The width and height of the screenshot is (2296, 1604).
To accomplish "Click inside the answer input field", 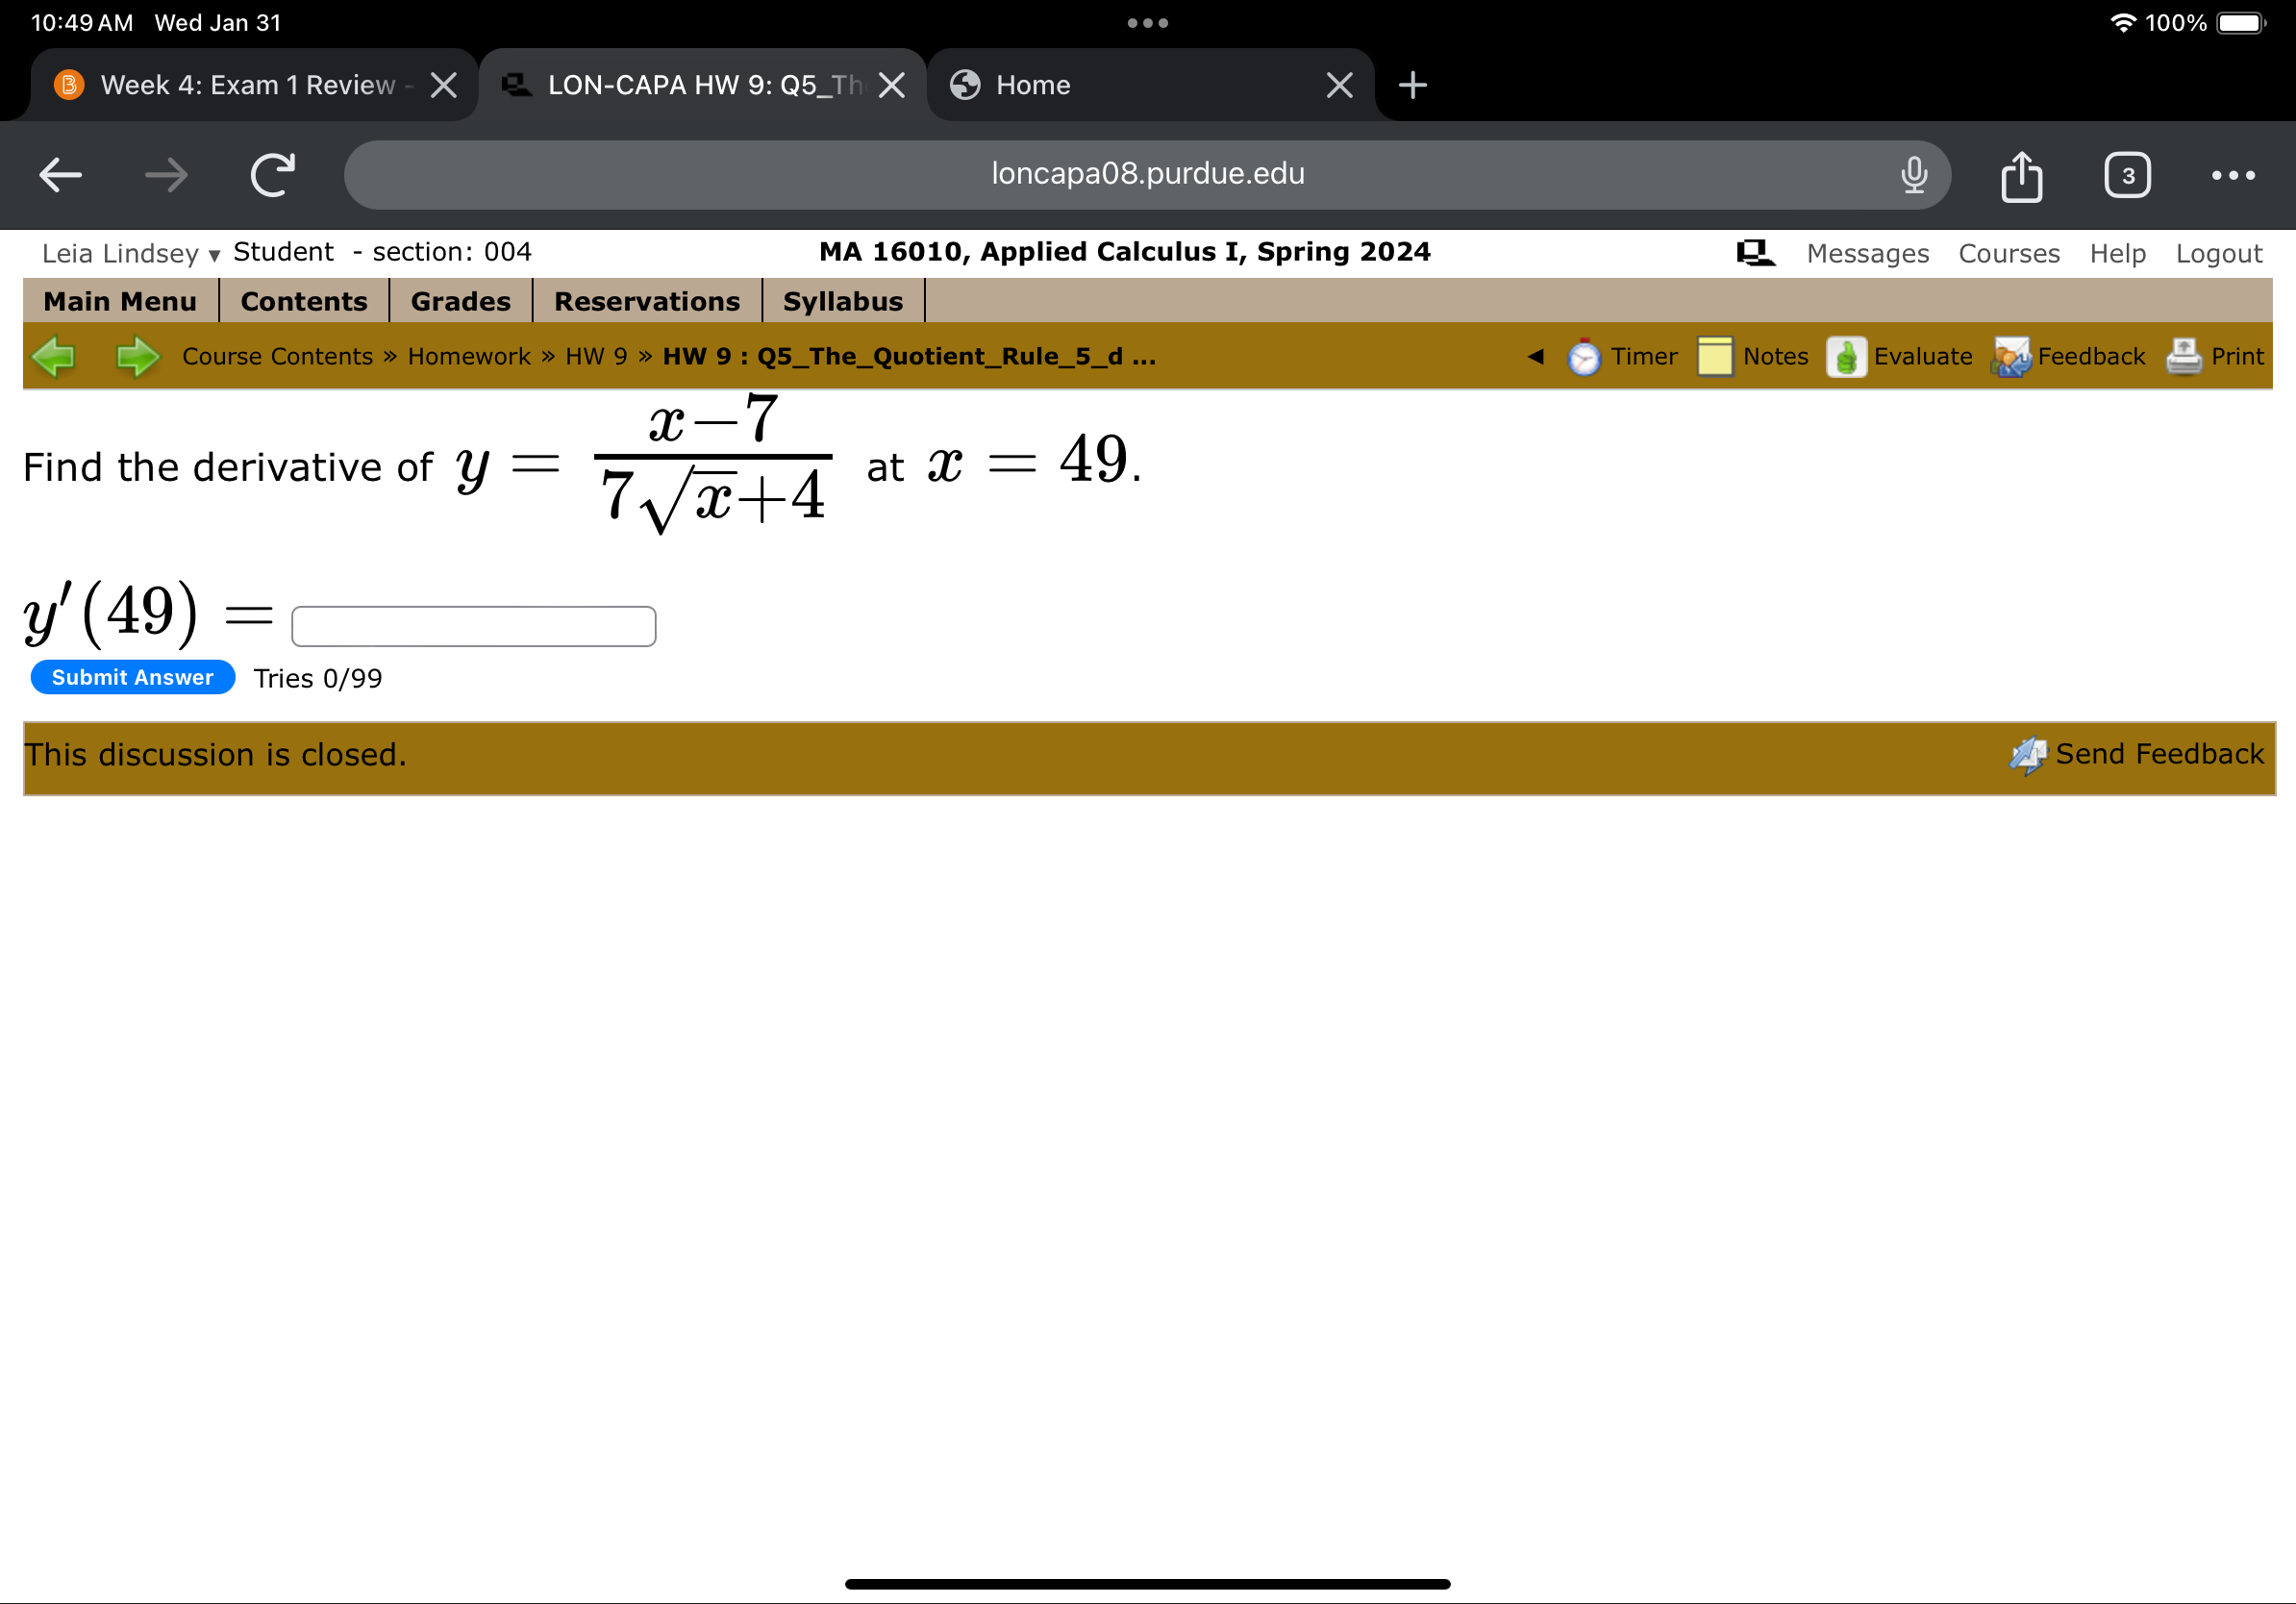I will point(473,625).
